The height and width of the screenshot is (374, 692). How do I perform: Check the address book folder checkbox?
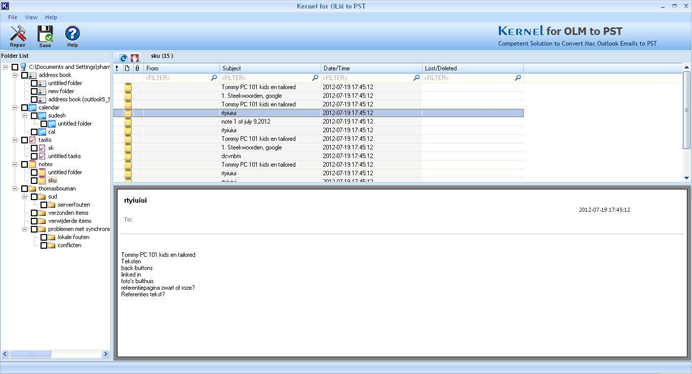[x=25, y=75]
